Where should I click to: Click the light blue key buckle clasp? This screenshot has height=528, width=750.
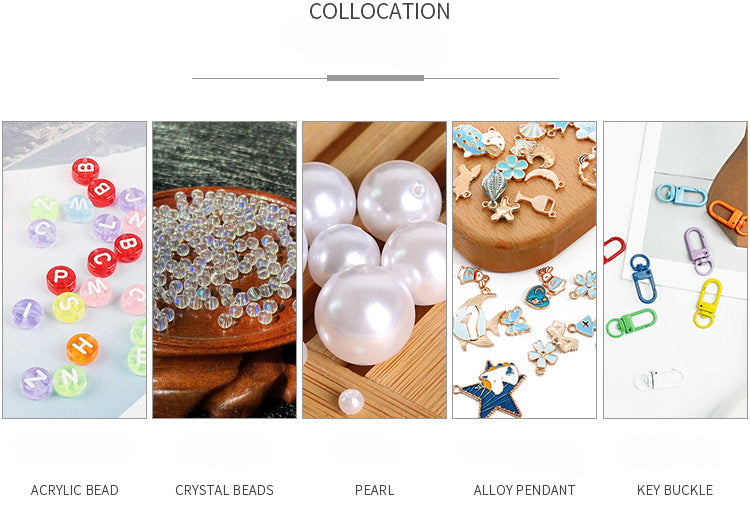[x=681, y=195]
